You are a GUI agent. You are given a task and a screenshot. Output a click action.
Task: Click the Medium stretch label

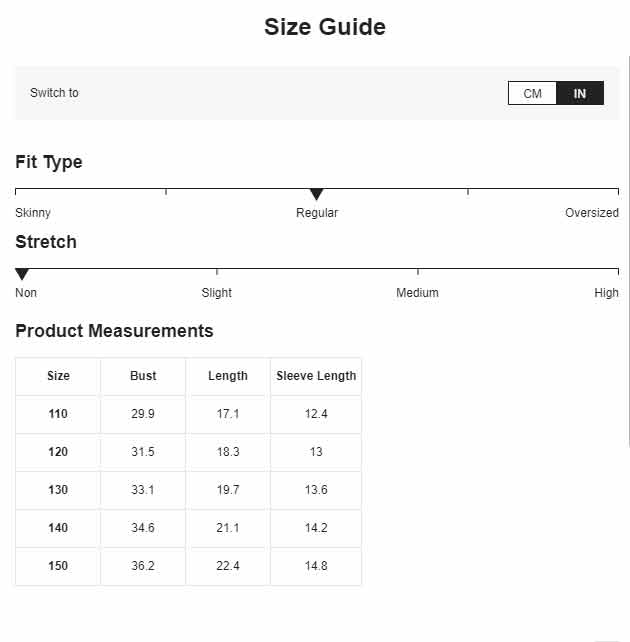(417, 293)
